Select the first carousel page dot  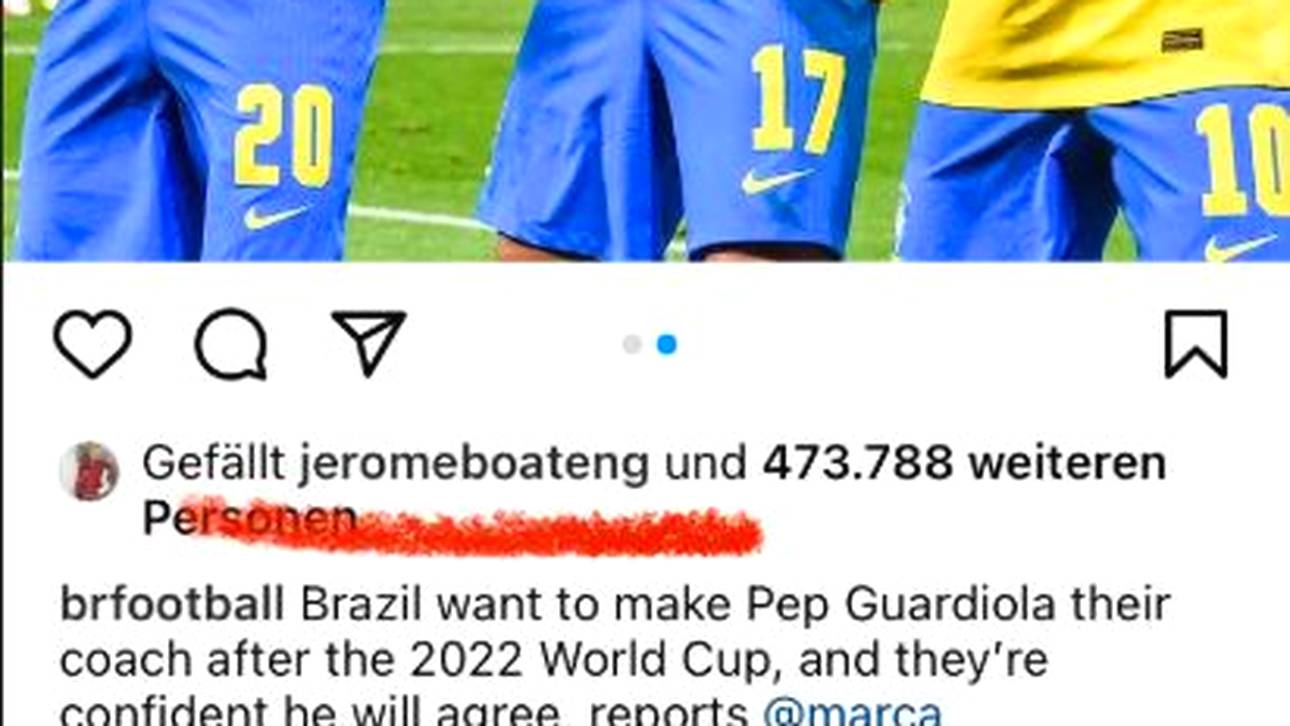632,344
